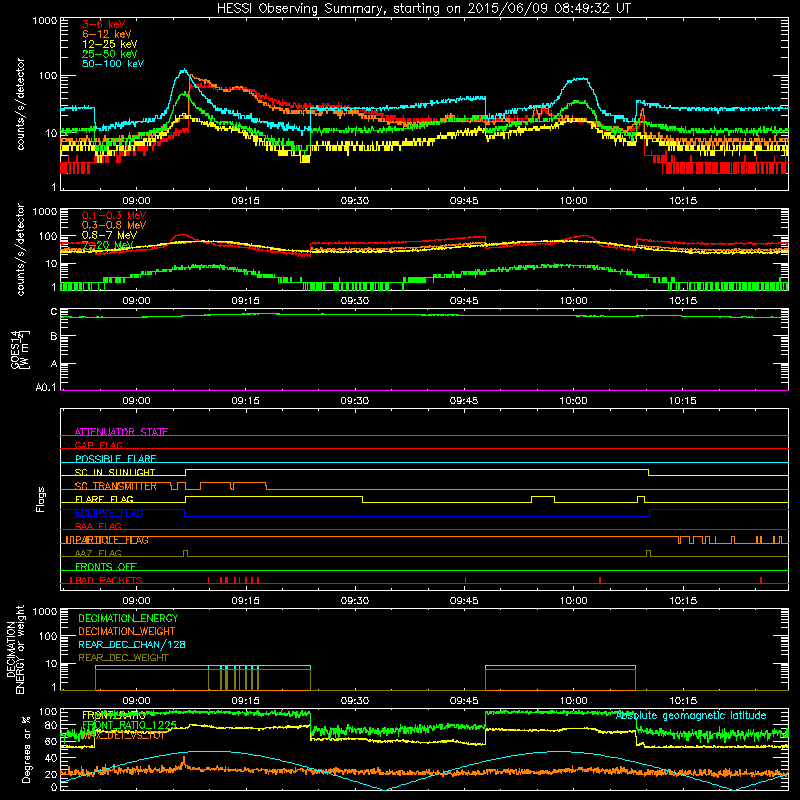
Task: Click the Absolute geomagnetic latitude label
Action: [x=691, y=716]
